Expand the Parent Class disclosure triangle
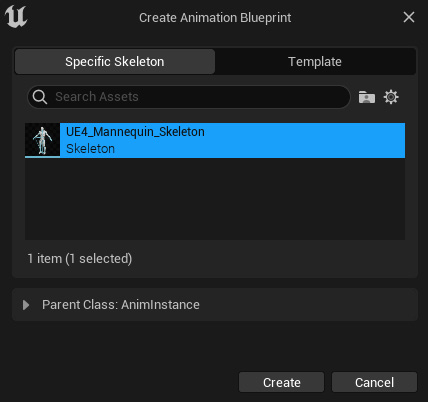Screen dimensions: 428x402 pyautogui.click(x=26, y=305)
